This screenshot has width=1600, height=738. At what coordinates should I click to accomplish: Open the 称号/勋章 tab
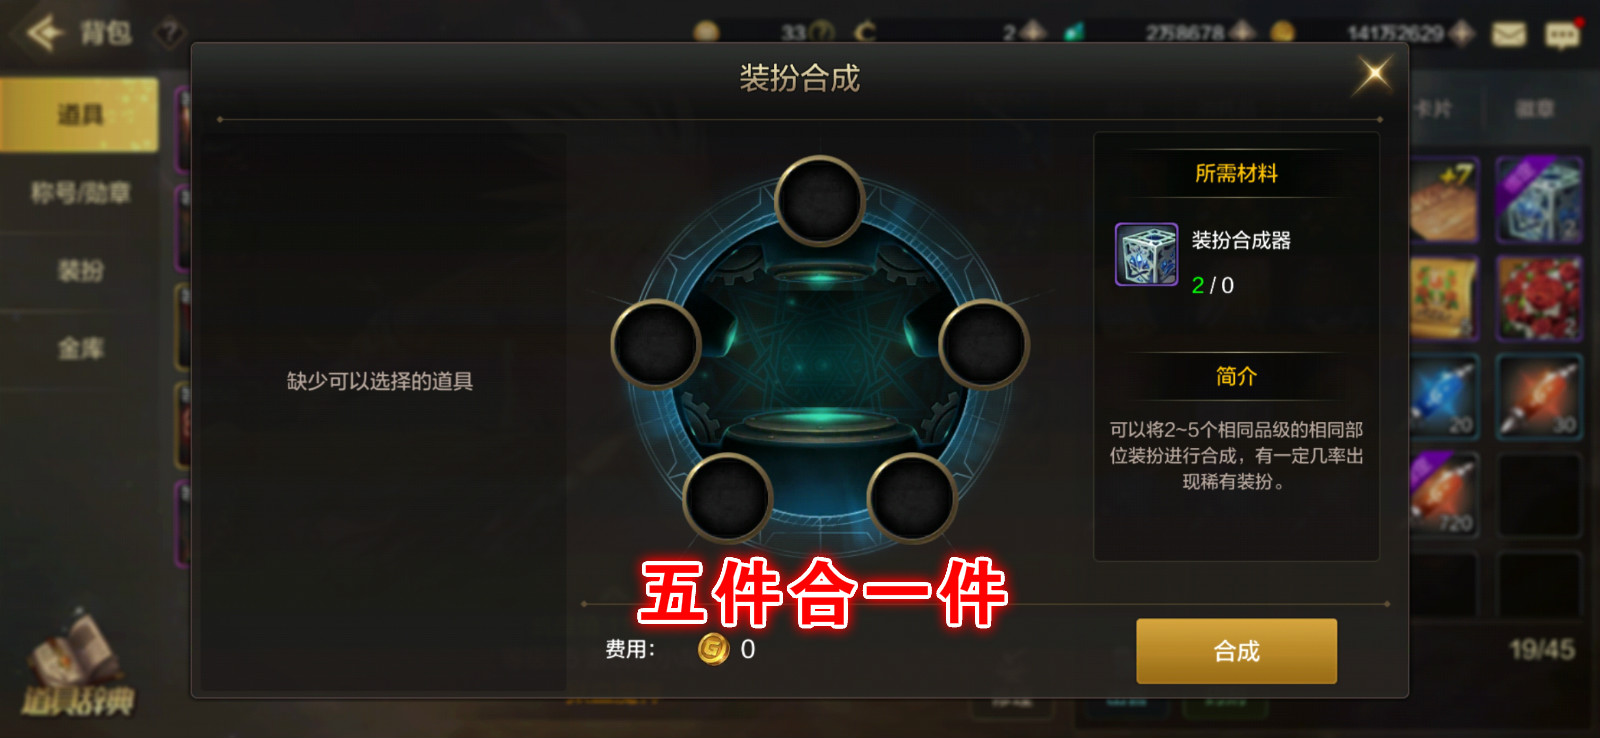tap(80, 192)
